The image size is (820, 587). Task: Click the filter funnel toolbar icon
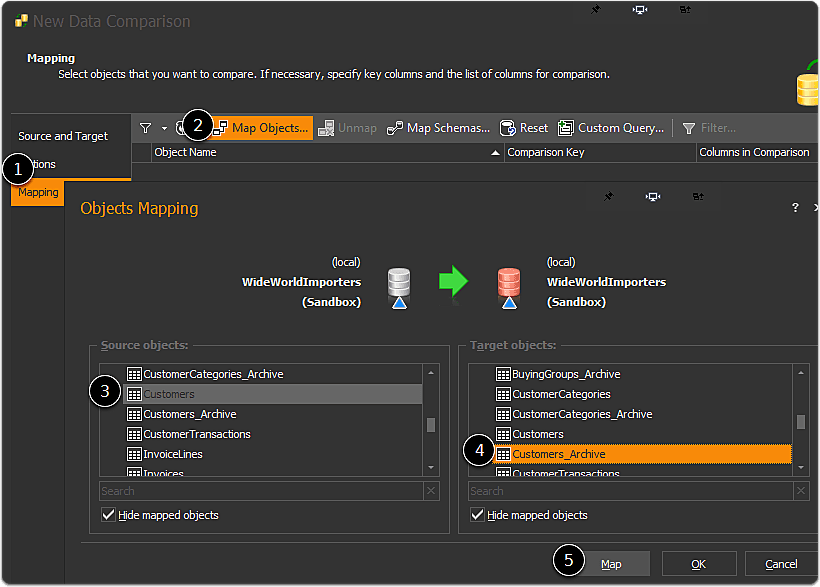143,128
